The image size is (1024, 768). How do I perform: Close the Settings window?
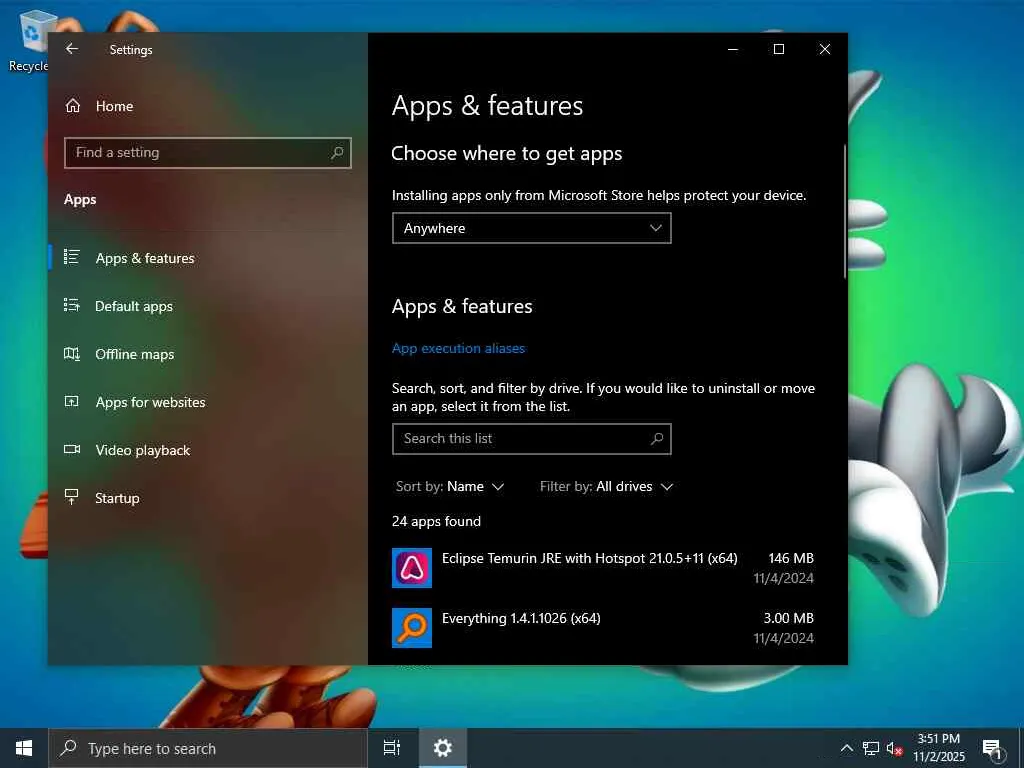click(825, 49)
